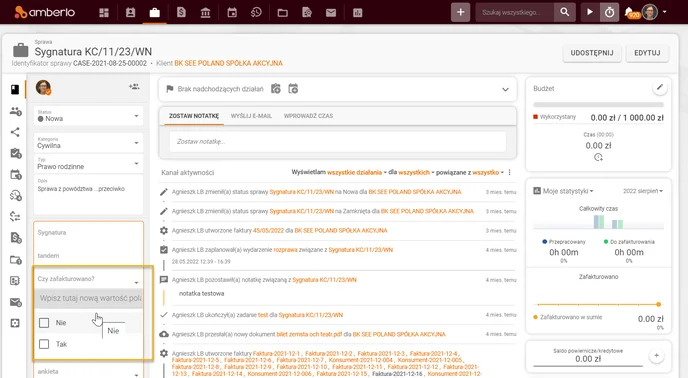The image size is (688, 378).
Task: Open the bank building icon in top navigation
Action: click(205, 13)
